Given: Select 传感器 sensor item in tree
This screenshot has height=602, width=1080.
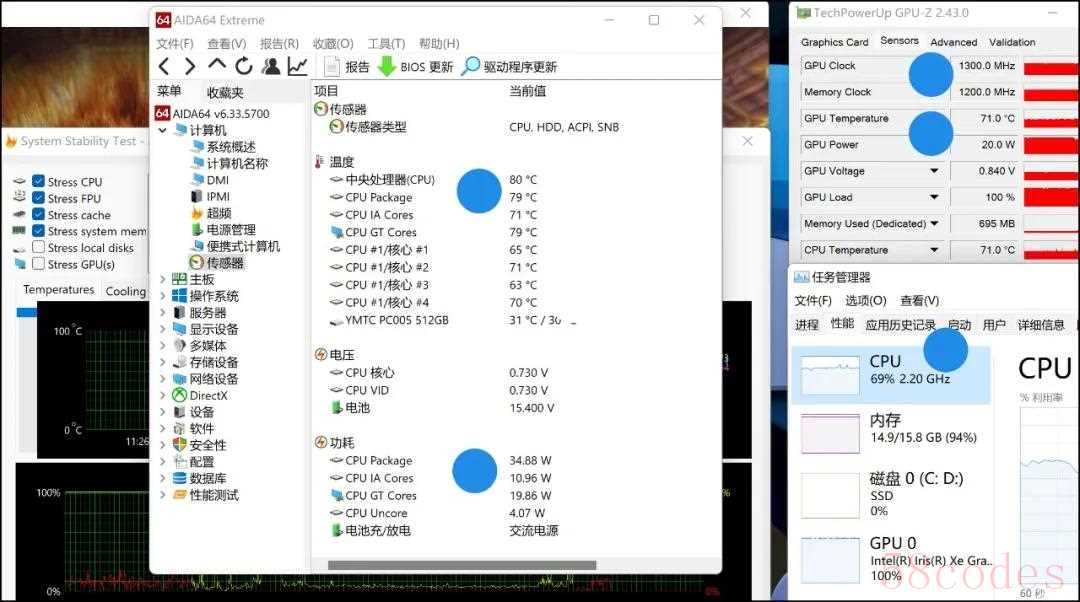Looking at the screenshot, I should pos(217,263).
